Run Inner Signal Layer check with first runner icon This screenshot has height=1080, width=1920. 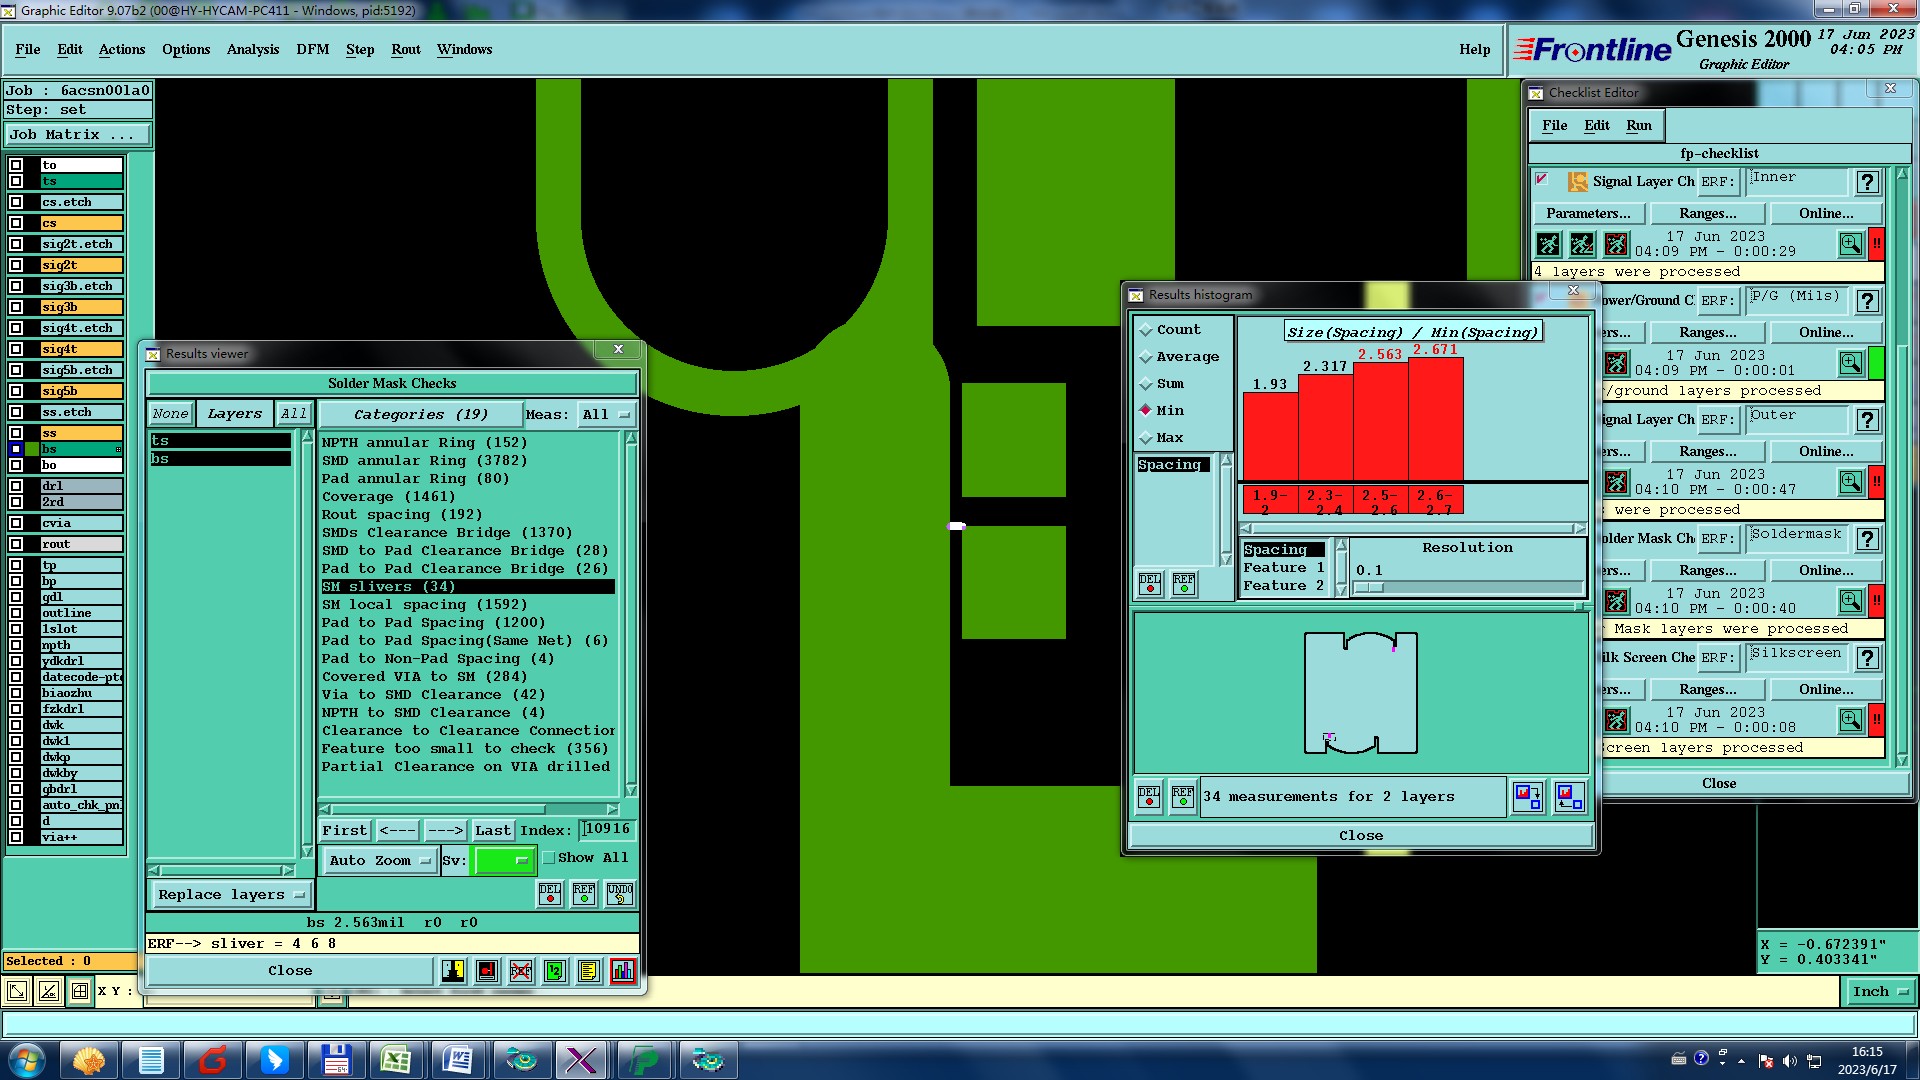click(x=1548, y=244)
